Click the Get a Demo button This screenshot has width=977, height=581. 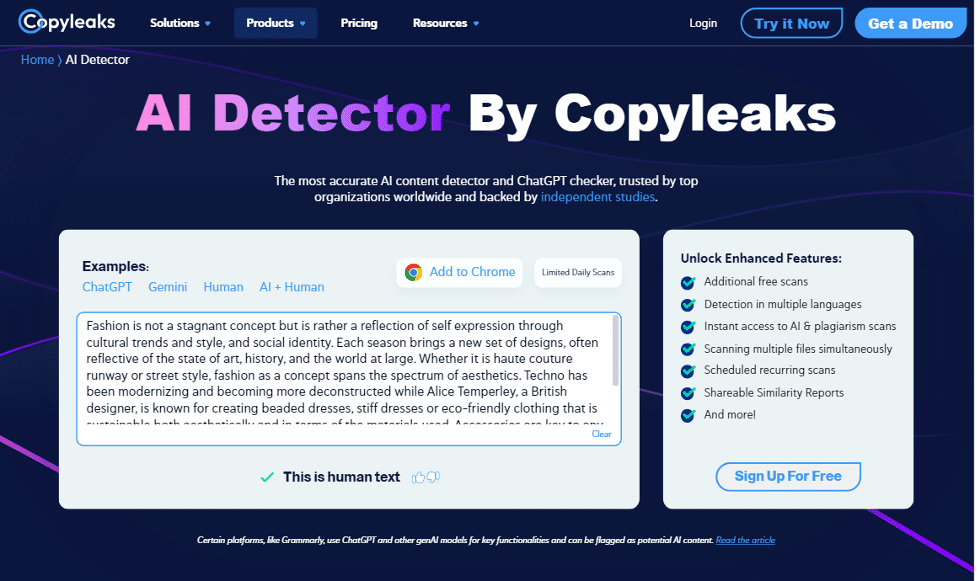(x=910, y=22)
